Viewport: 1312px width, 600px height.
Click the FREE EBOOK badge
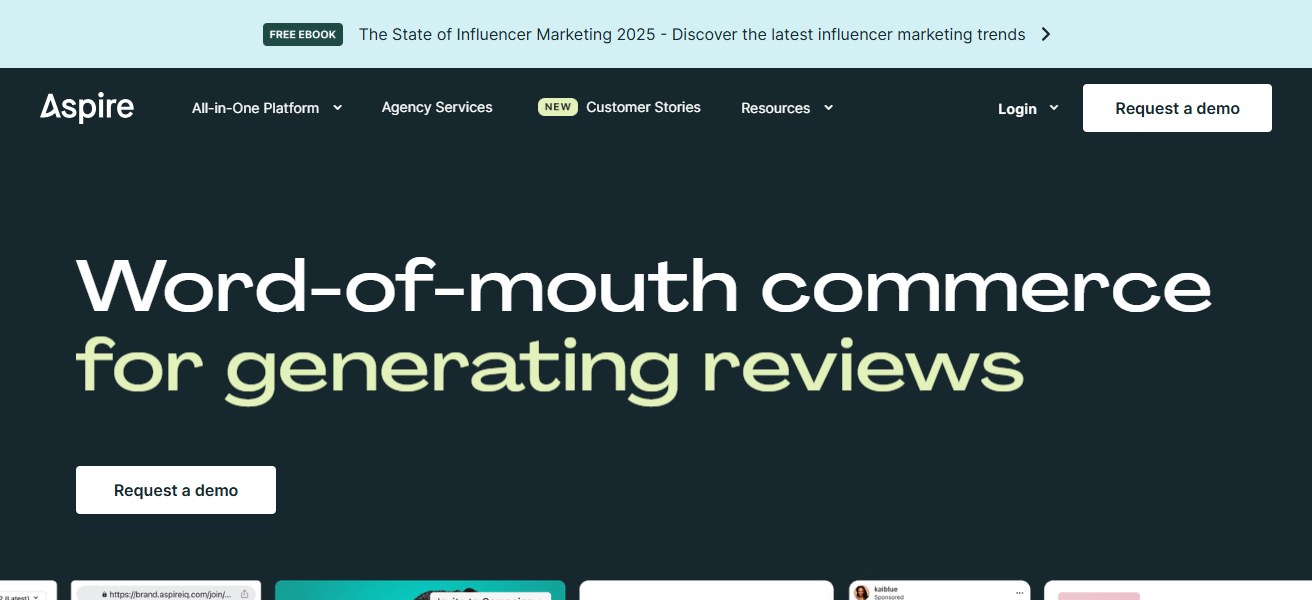click(x=303, y=34)
